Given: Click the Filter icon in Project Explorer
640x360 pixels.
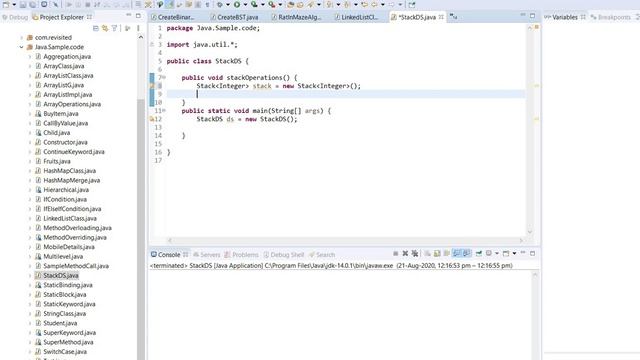Looking at the screenshot, I should pos(114,28).
